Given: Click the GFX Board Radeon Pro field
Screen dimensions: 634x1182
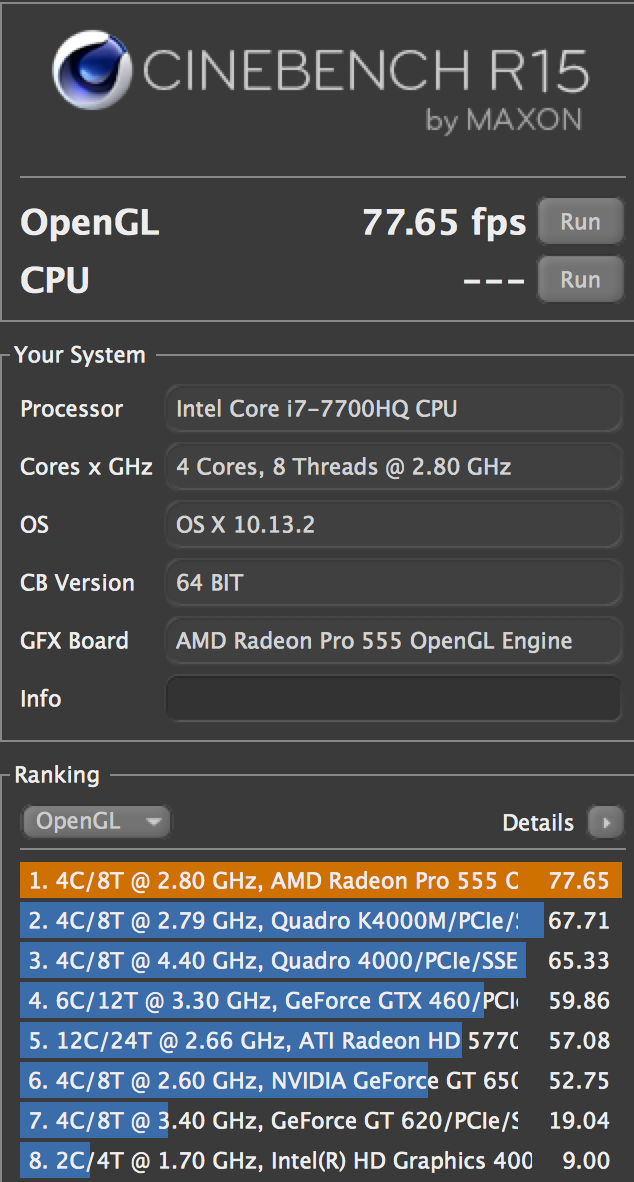Looking at the screenshot, I should coord(393,641).
